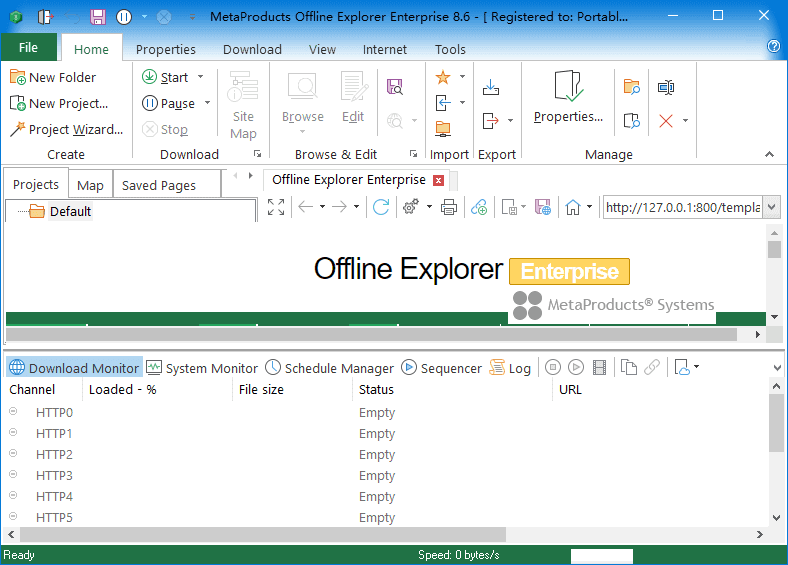The height and width of the screenshot is (565, 788).
Task: Open the Schedule Manager tab
Action: (329, 368)
